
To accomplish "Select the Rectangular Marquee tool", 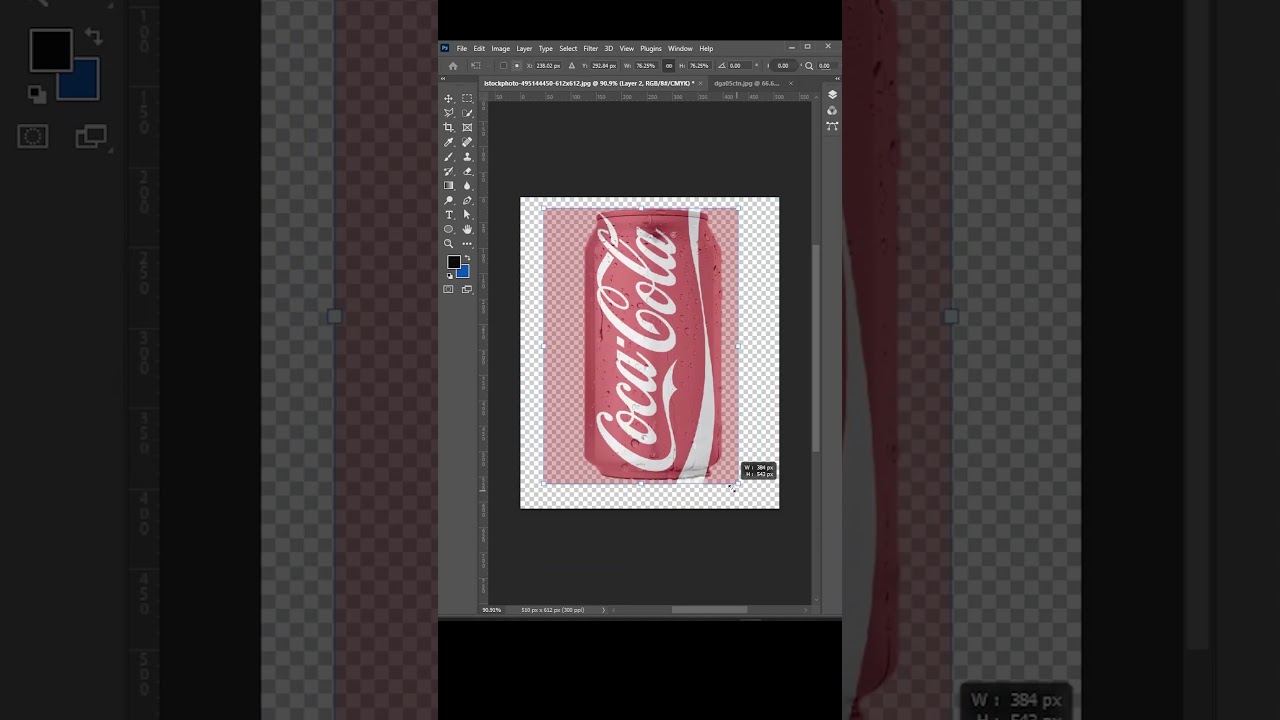I will (x=467, y=98).
